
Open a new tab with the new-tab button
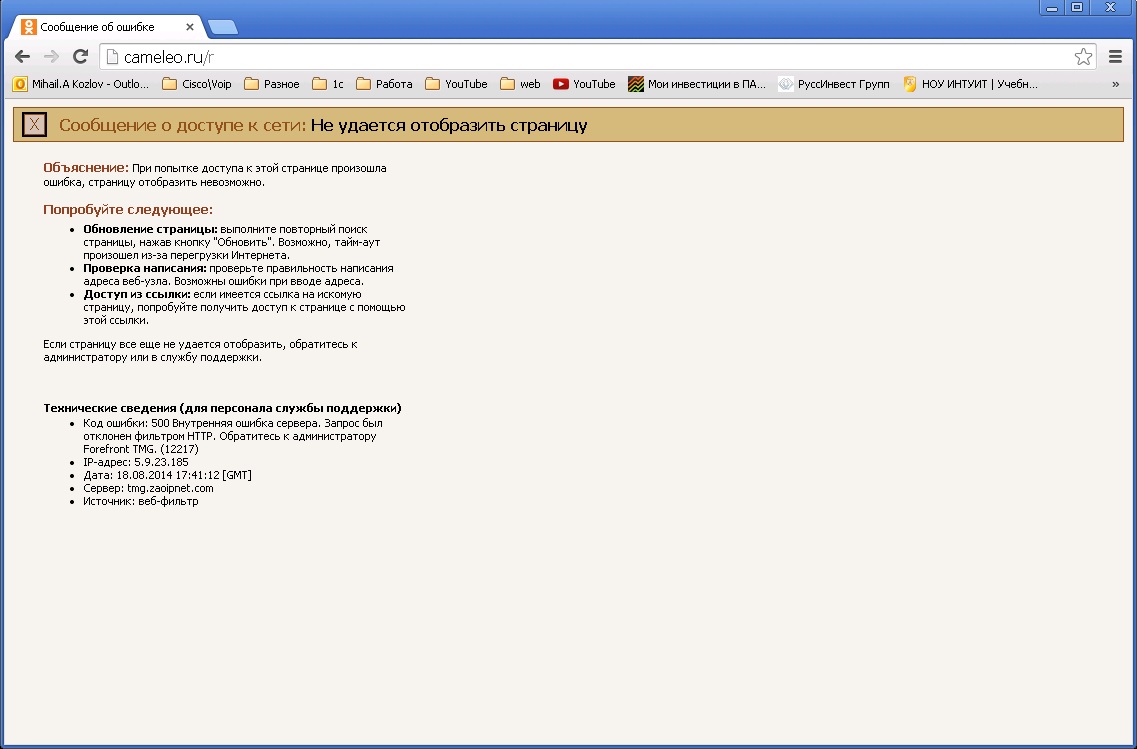[222, 27]
